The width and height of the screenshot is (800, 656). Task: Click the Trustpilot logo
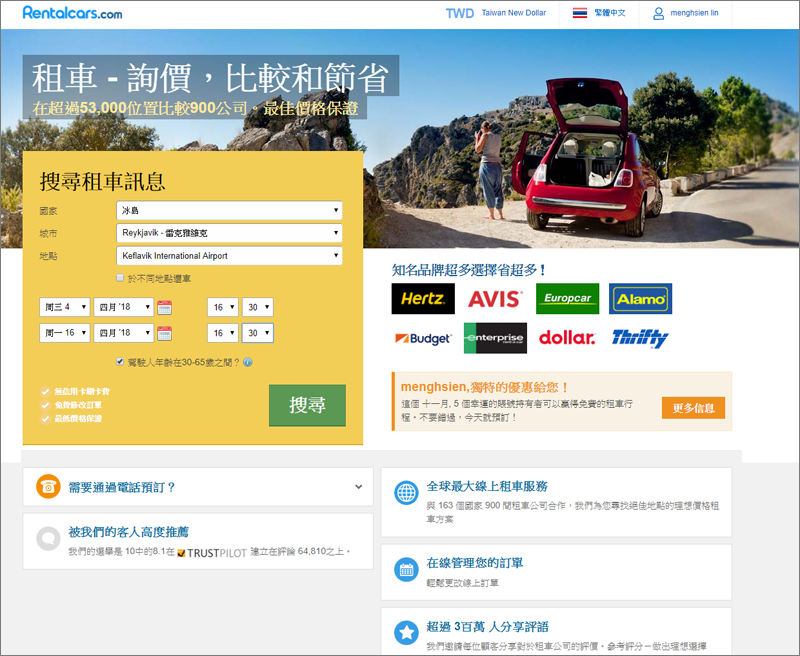(x=212, y=552)
